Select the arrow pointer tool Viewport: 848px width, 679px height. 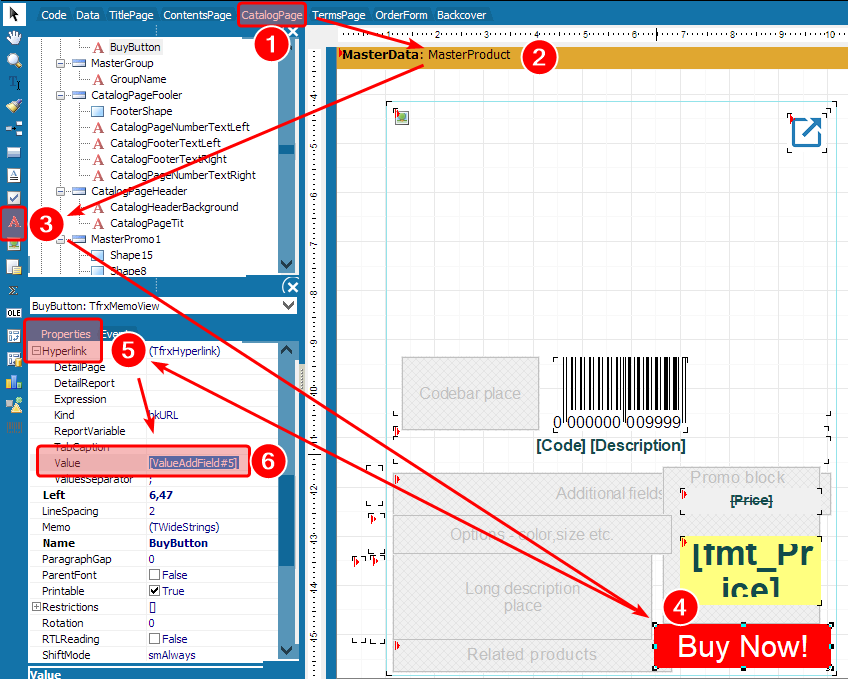14,14
